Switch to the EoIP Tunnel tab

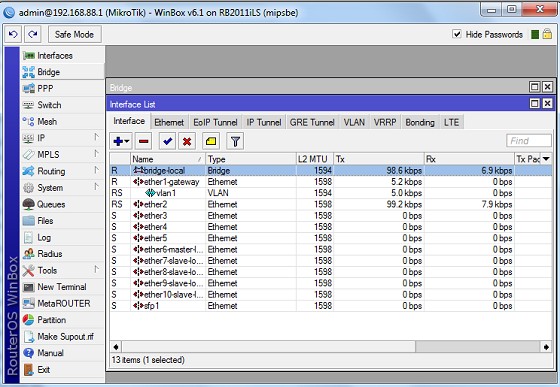(x=215, y=122)
